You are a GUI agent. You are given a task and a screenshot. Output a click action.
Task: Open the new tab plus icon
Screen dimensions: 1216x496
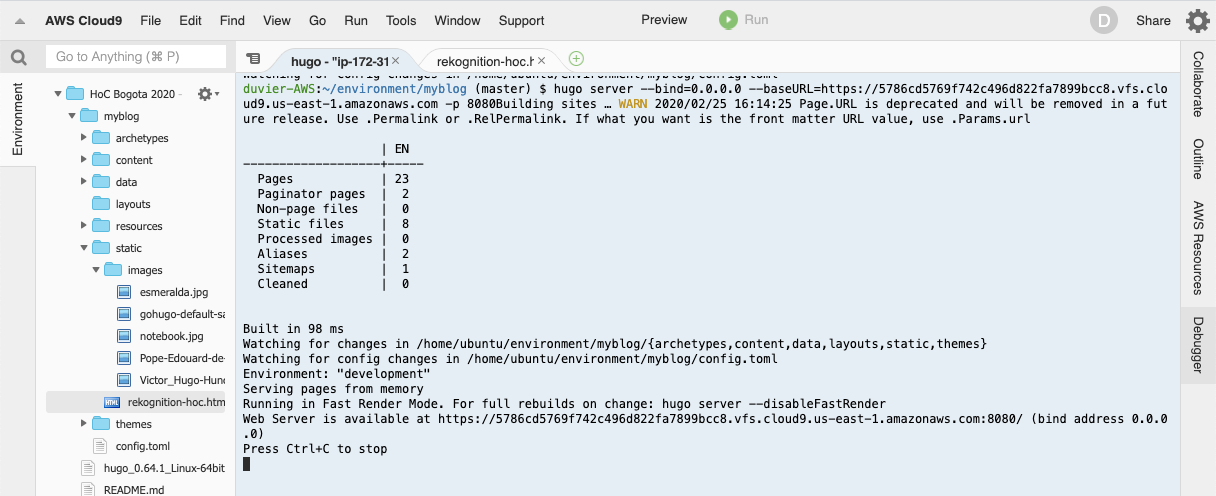(576, 59)
